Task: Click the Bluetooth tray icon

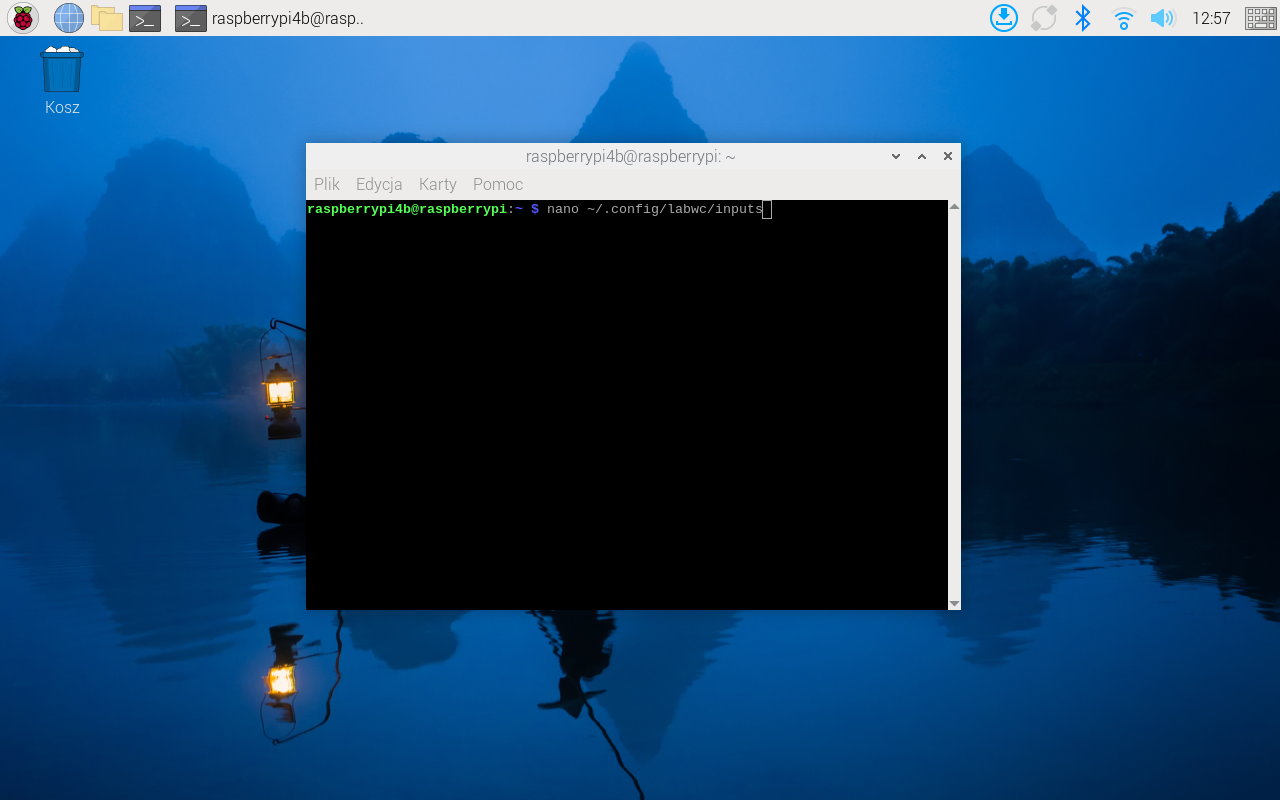Action: [x=1082, y=18]
